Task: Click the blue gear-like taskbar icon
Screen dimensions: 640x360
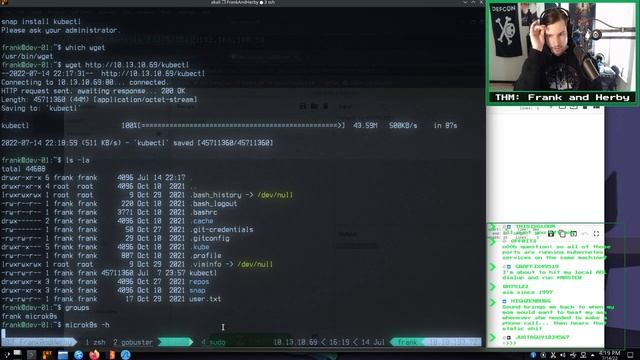Action: [78, 355]
